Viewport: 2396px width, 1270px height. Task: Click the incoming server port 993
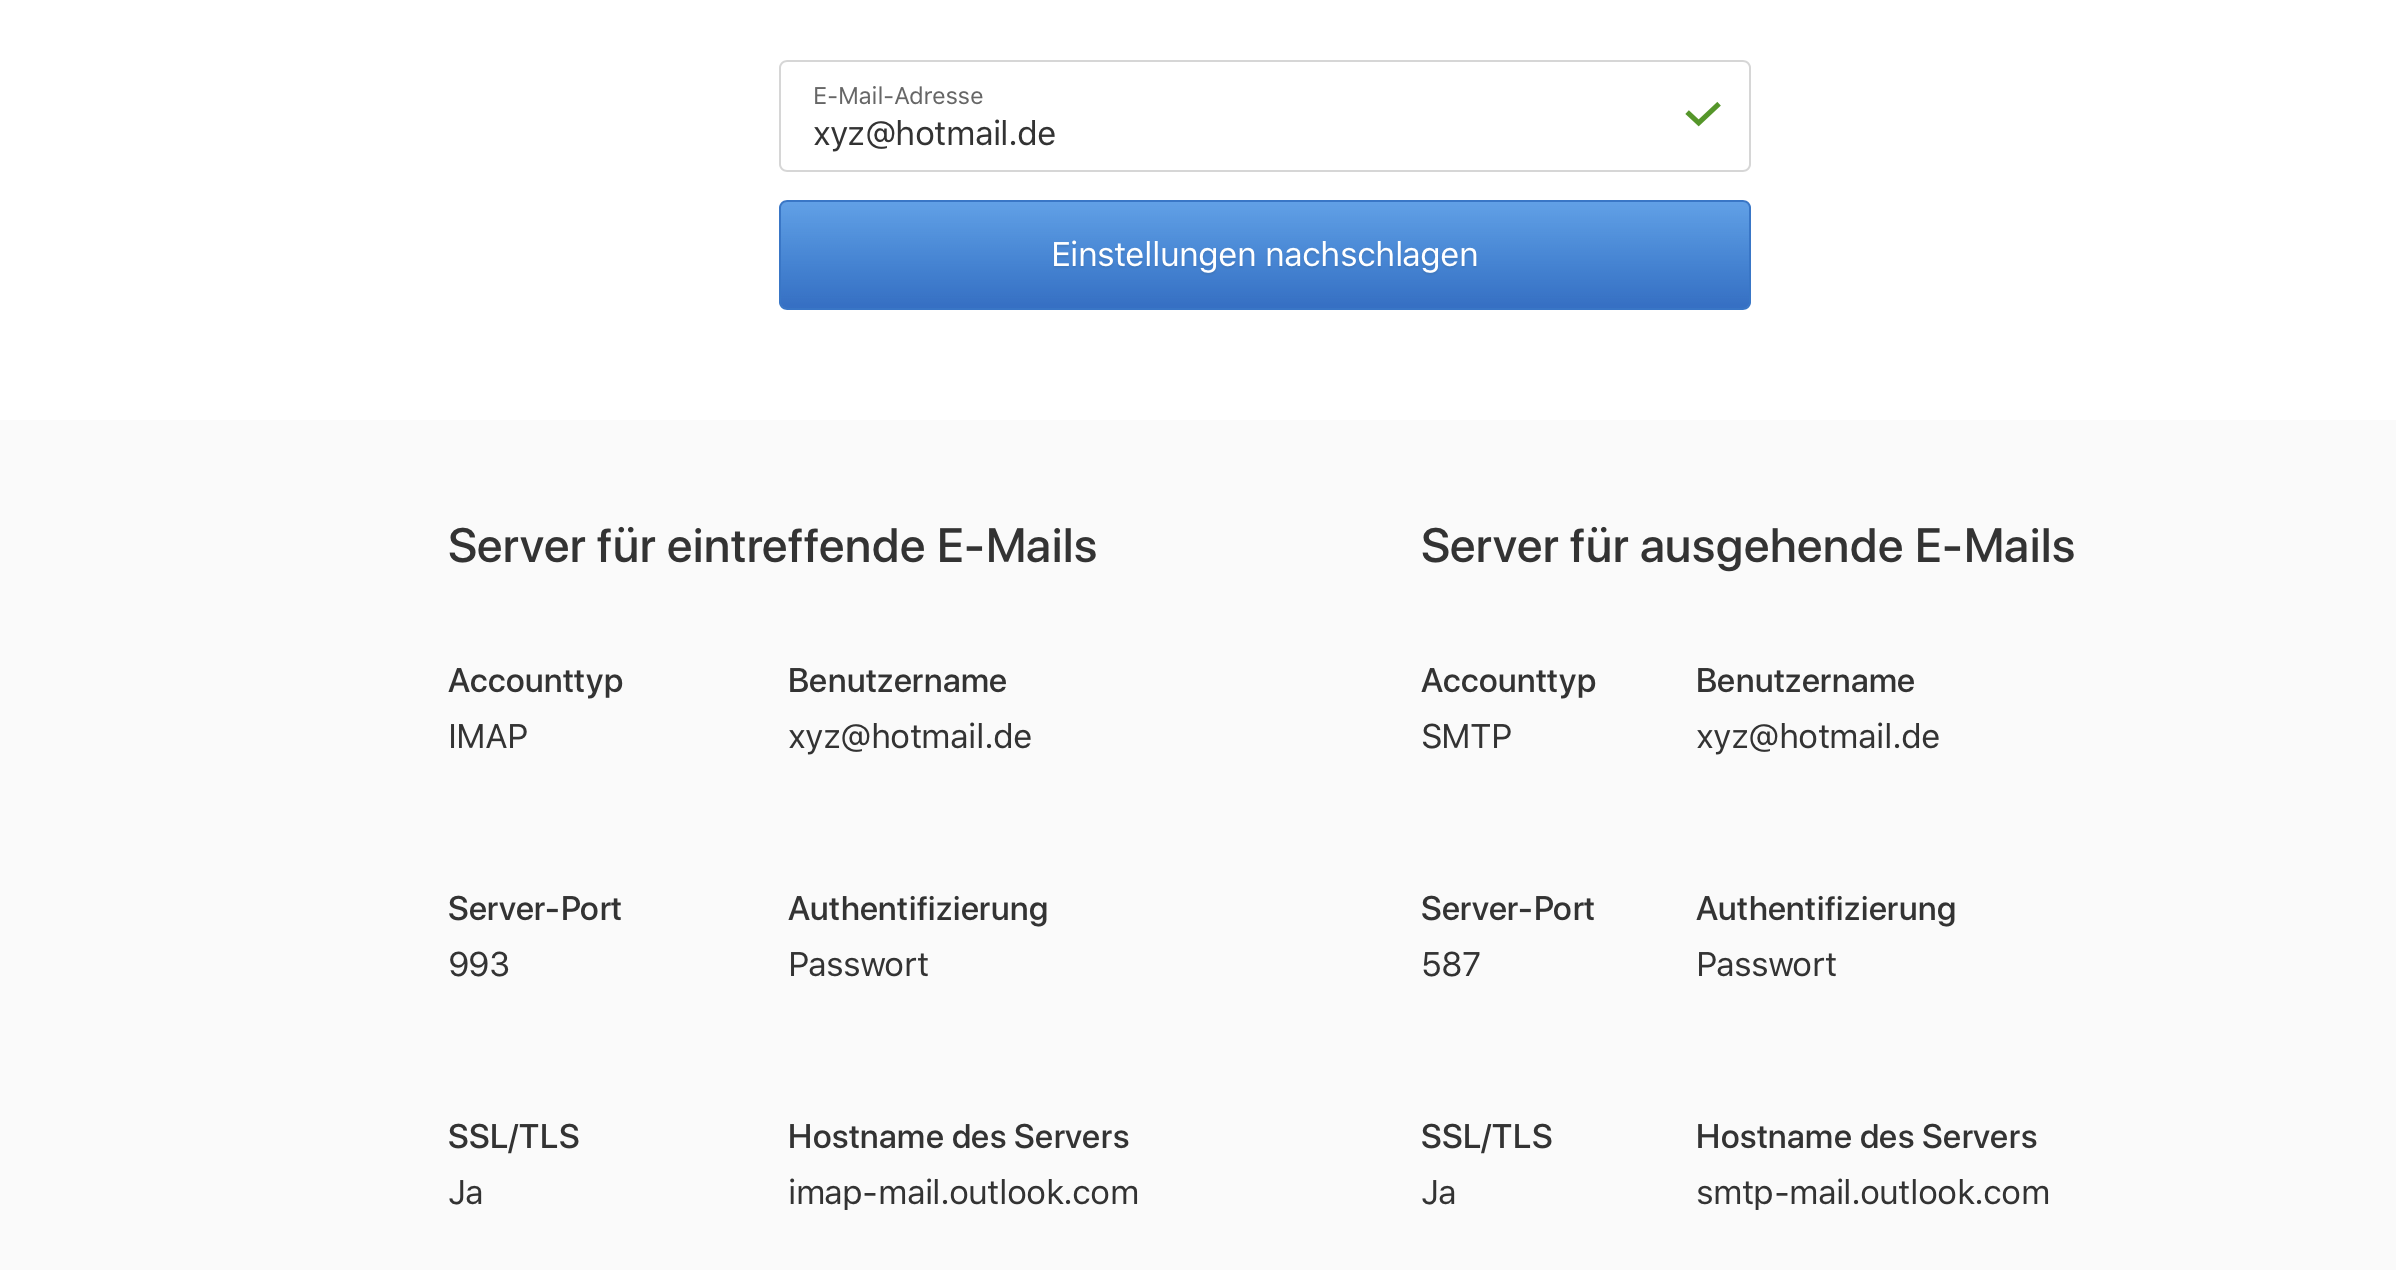point(479,965)
